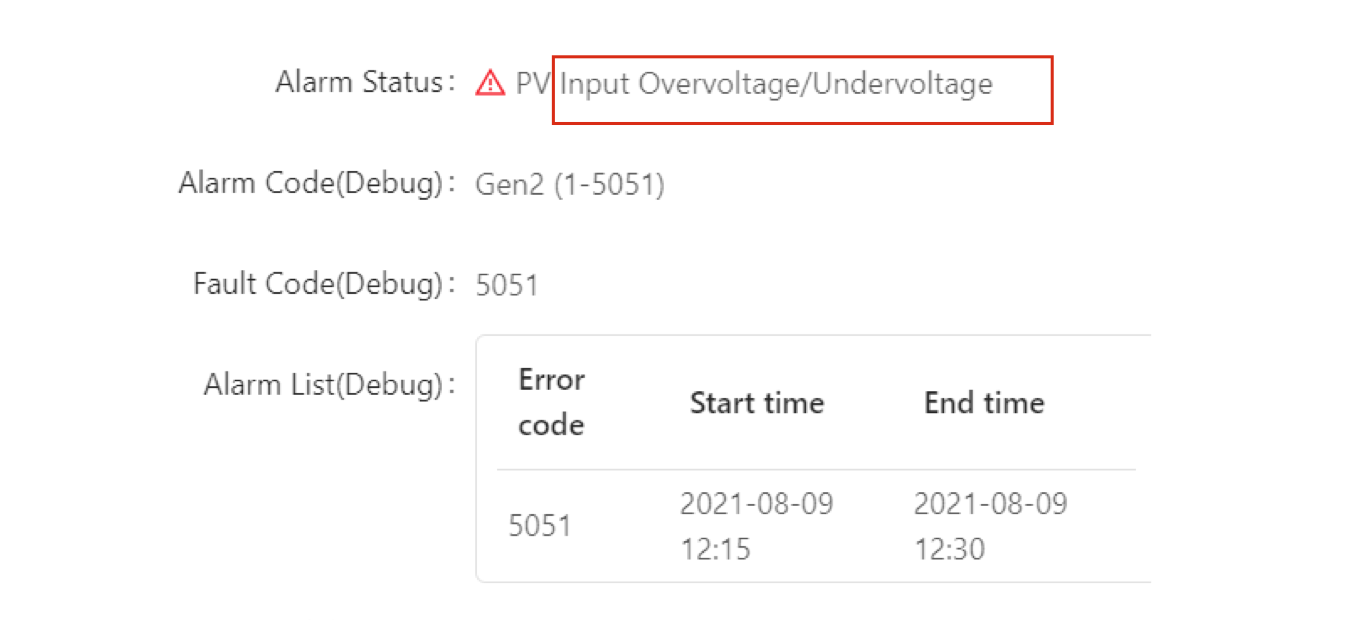Click the start time 2021-08-09 12:15 cell

coord(757,525)
